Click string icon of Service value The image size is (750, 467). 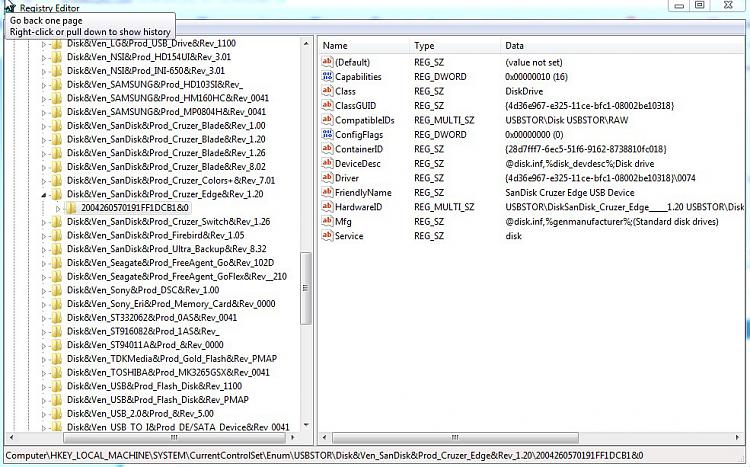click(327, 235)
